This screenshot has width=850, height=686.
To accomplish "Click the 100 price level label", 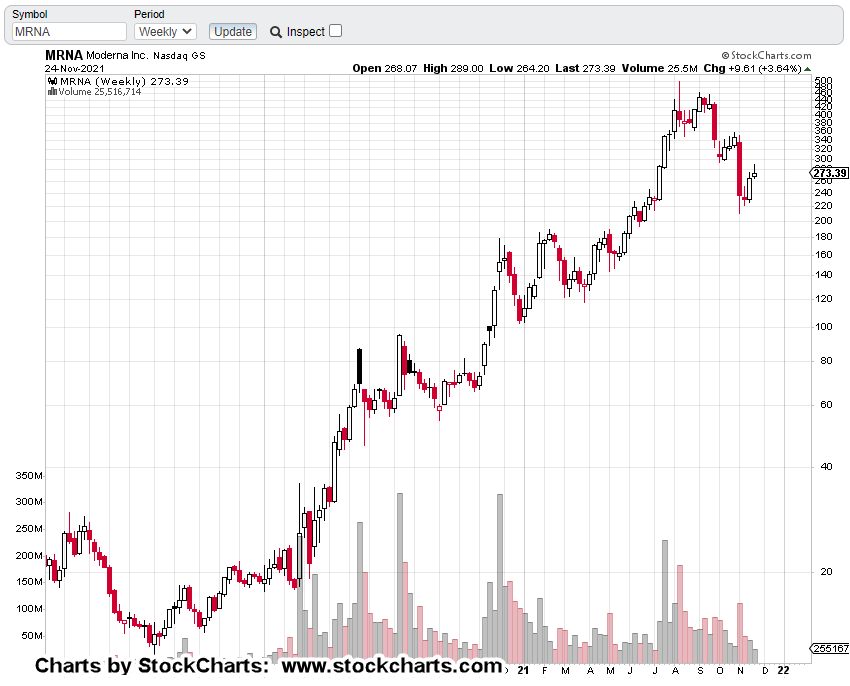I will 824,327.
